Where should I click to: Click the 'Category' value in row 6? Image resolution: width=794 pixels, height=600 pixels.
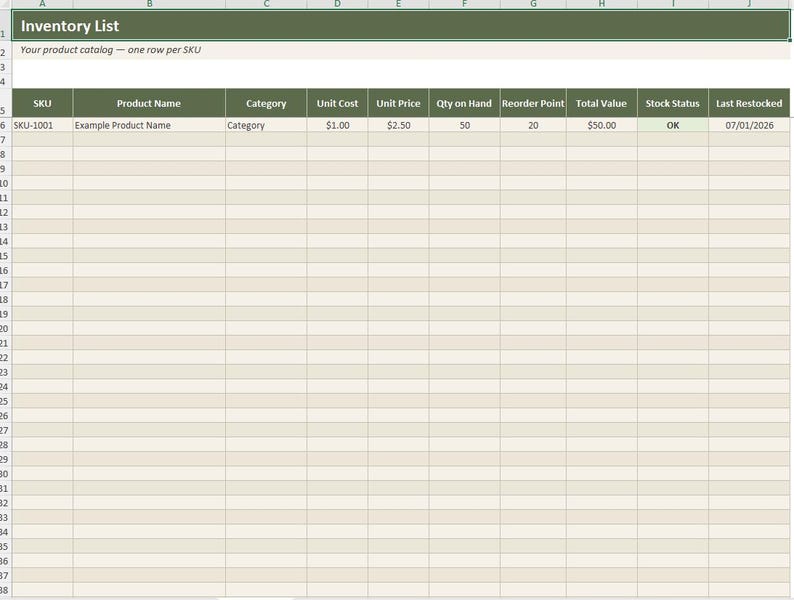click(266, 125)
